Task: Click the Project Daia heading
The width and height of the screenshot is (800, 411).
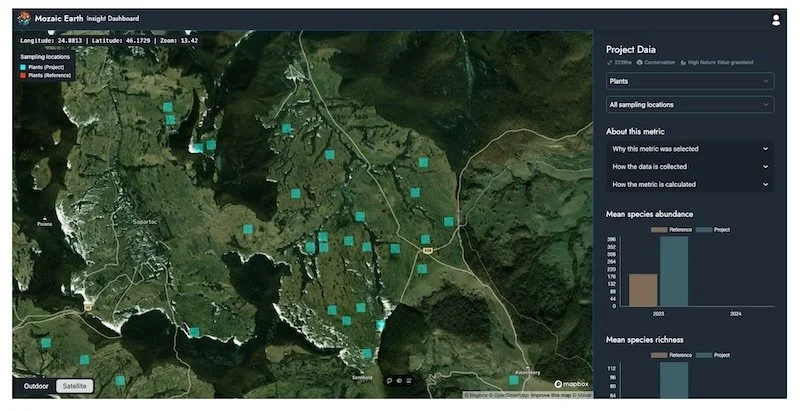Action: [631, 49]
